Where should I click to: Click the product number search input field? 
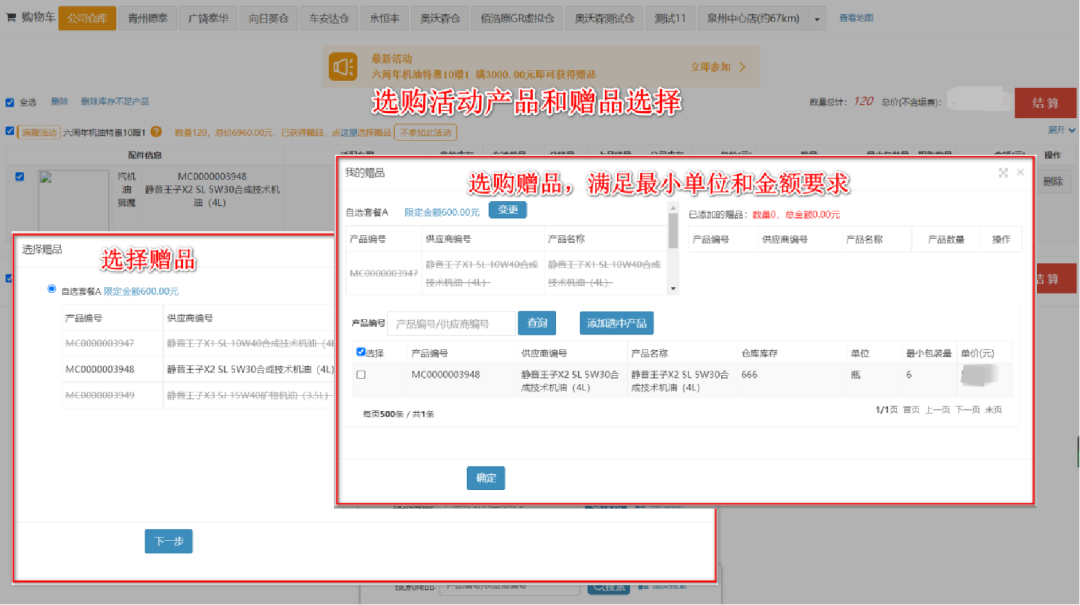[x=451, y=322]
